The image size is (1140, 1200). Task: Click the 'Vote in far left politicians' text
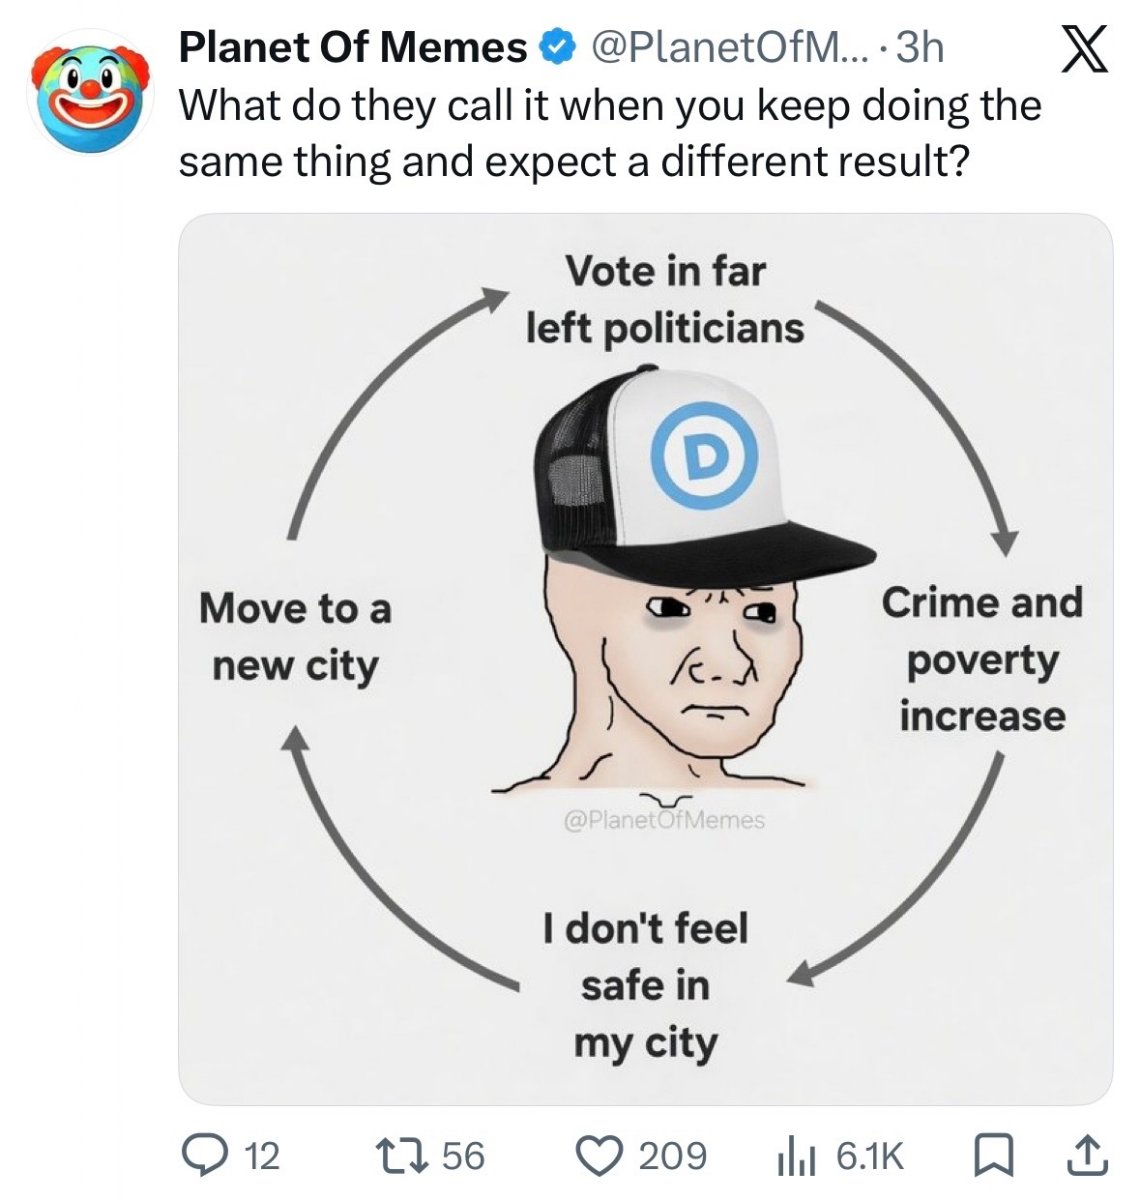click(665, 299)
